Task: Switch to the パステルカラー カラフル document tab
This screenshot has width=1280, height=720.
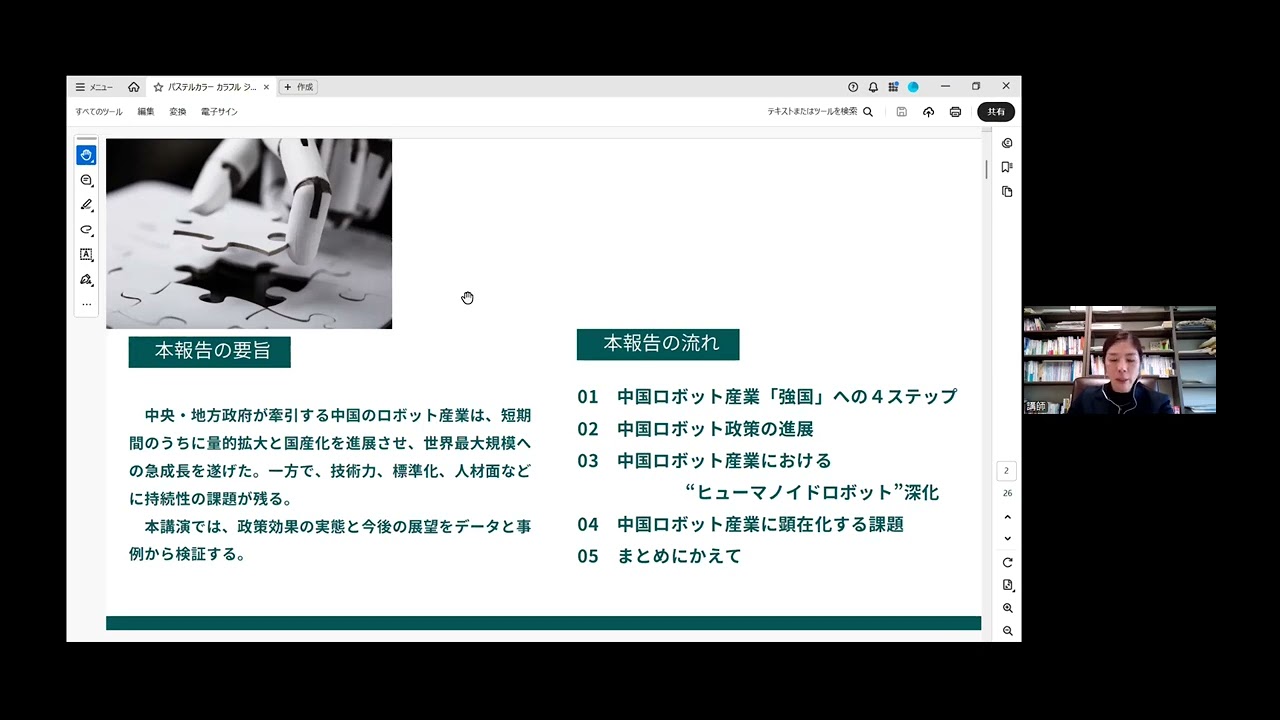Action: pos(210,87)
